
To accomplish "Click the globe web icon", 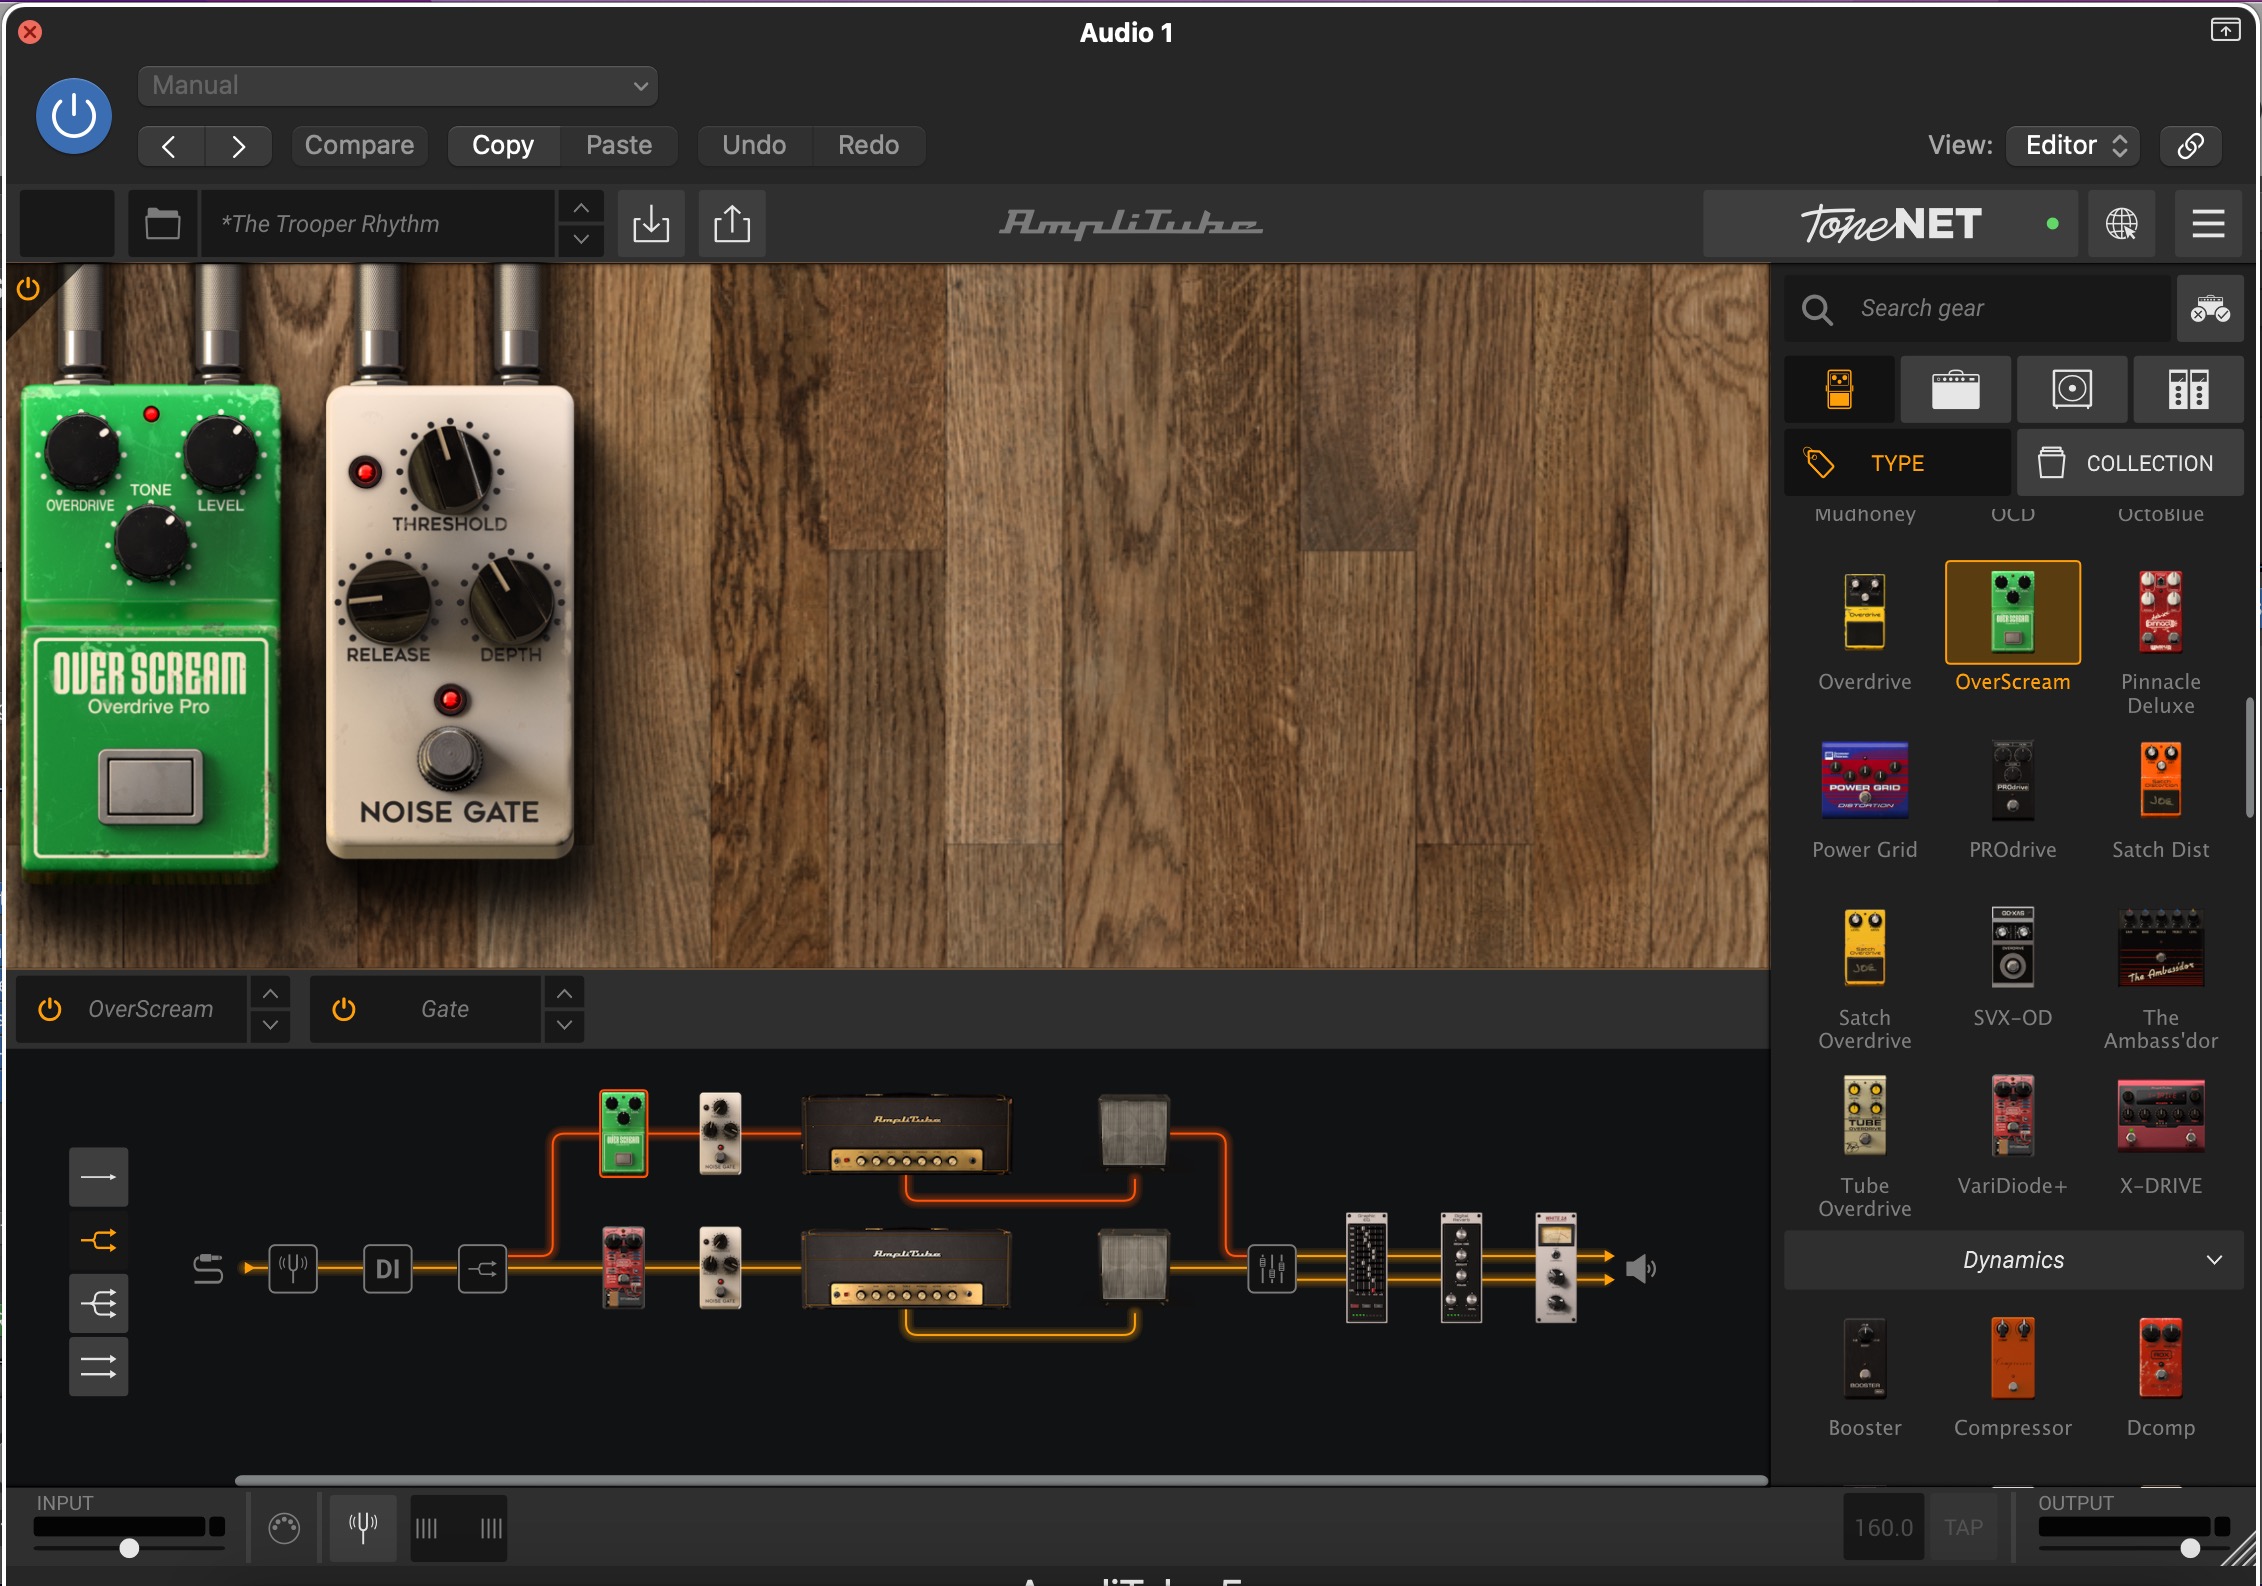I will (2122, 224).
